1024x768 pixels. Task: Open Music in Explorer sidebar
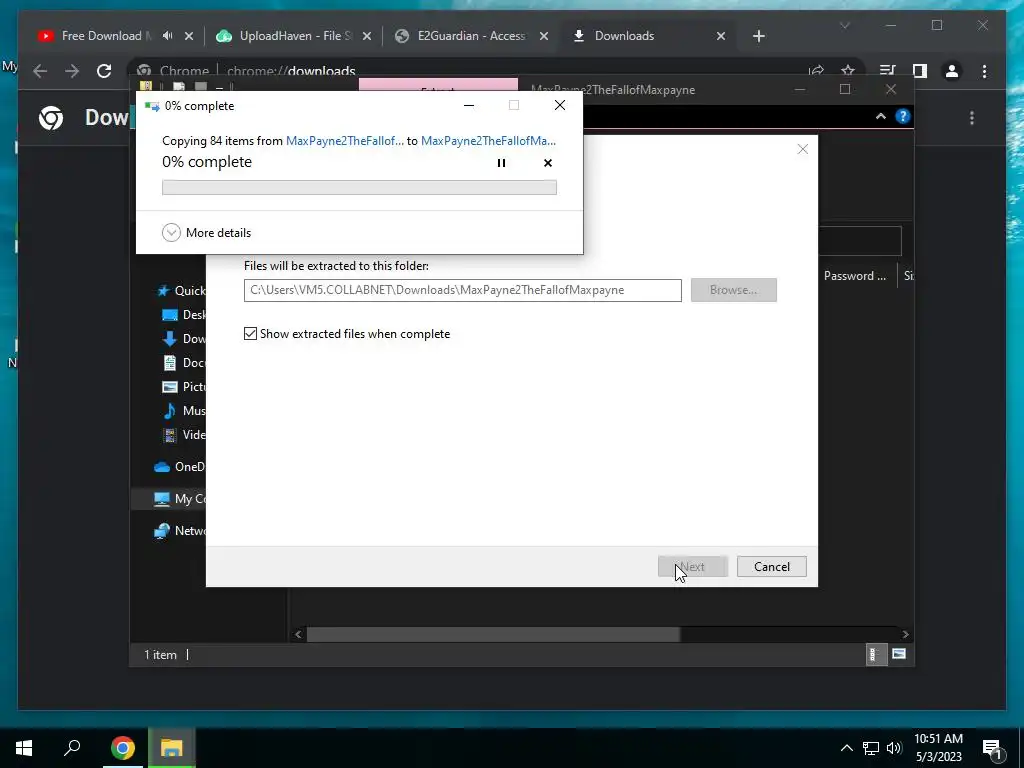click(184, 411)
